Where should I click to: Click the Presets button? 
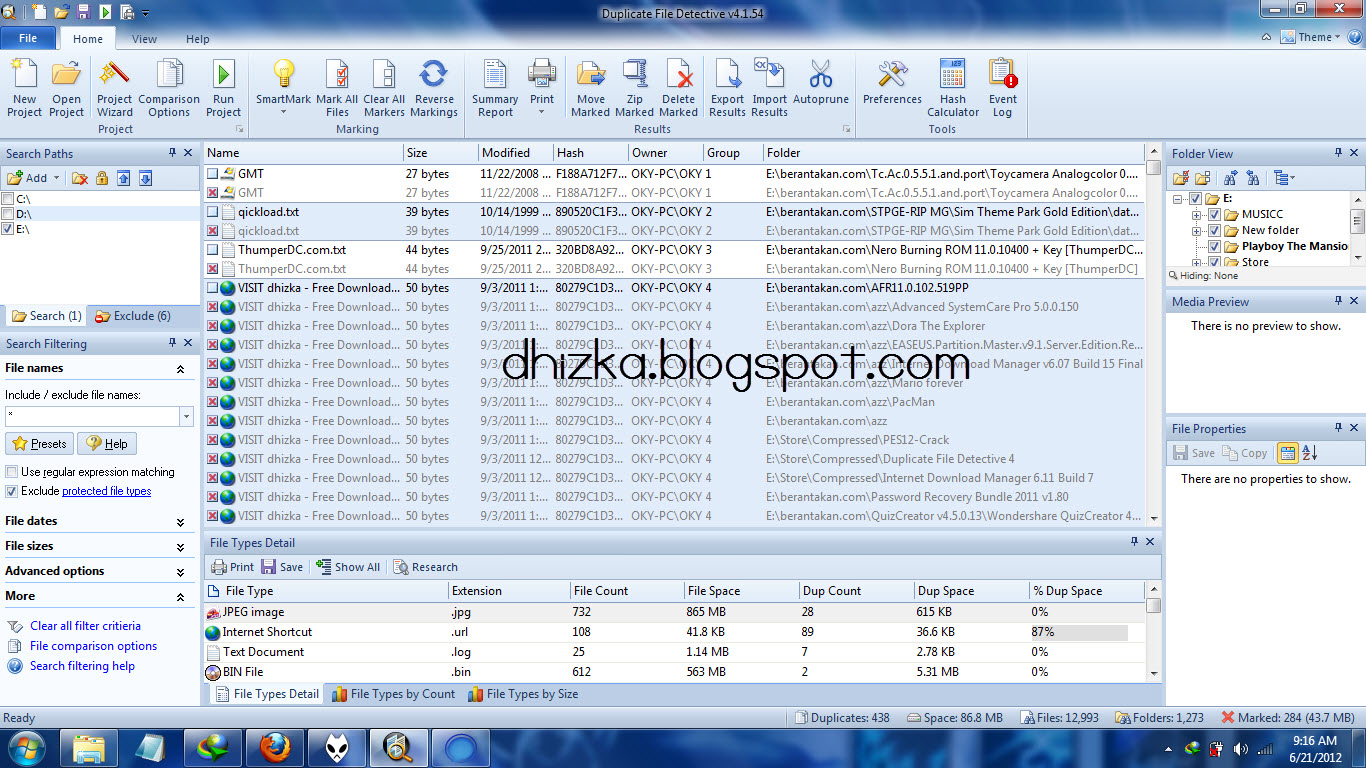(x=40, y=444)
